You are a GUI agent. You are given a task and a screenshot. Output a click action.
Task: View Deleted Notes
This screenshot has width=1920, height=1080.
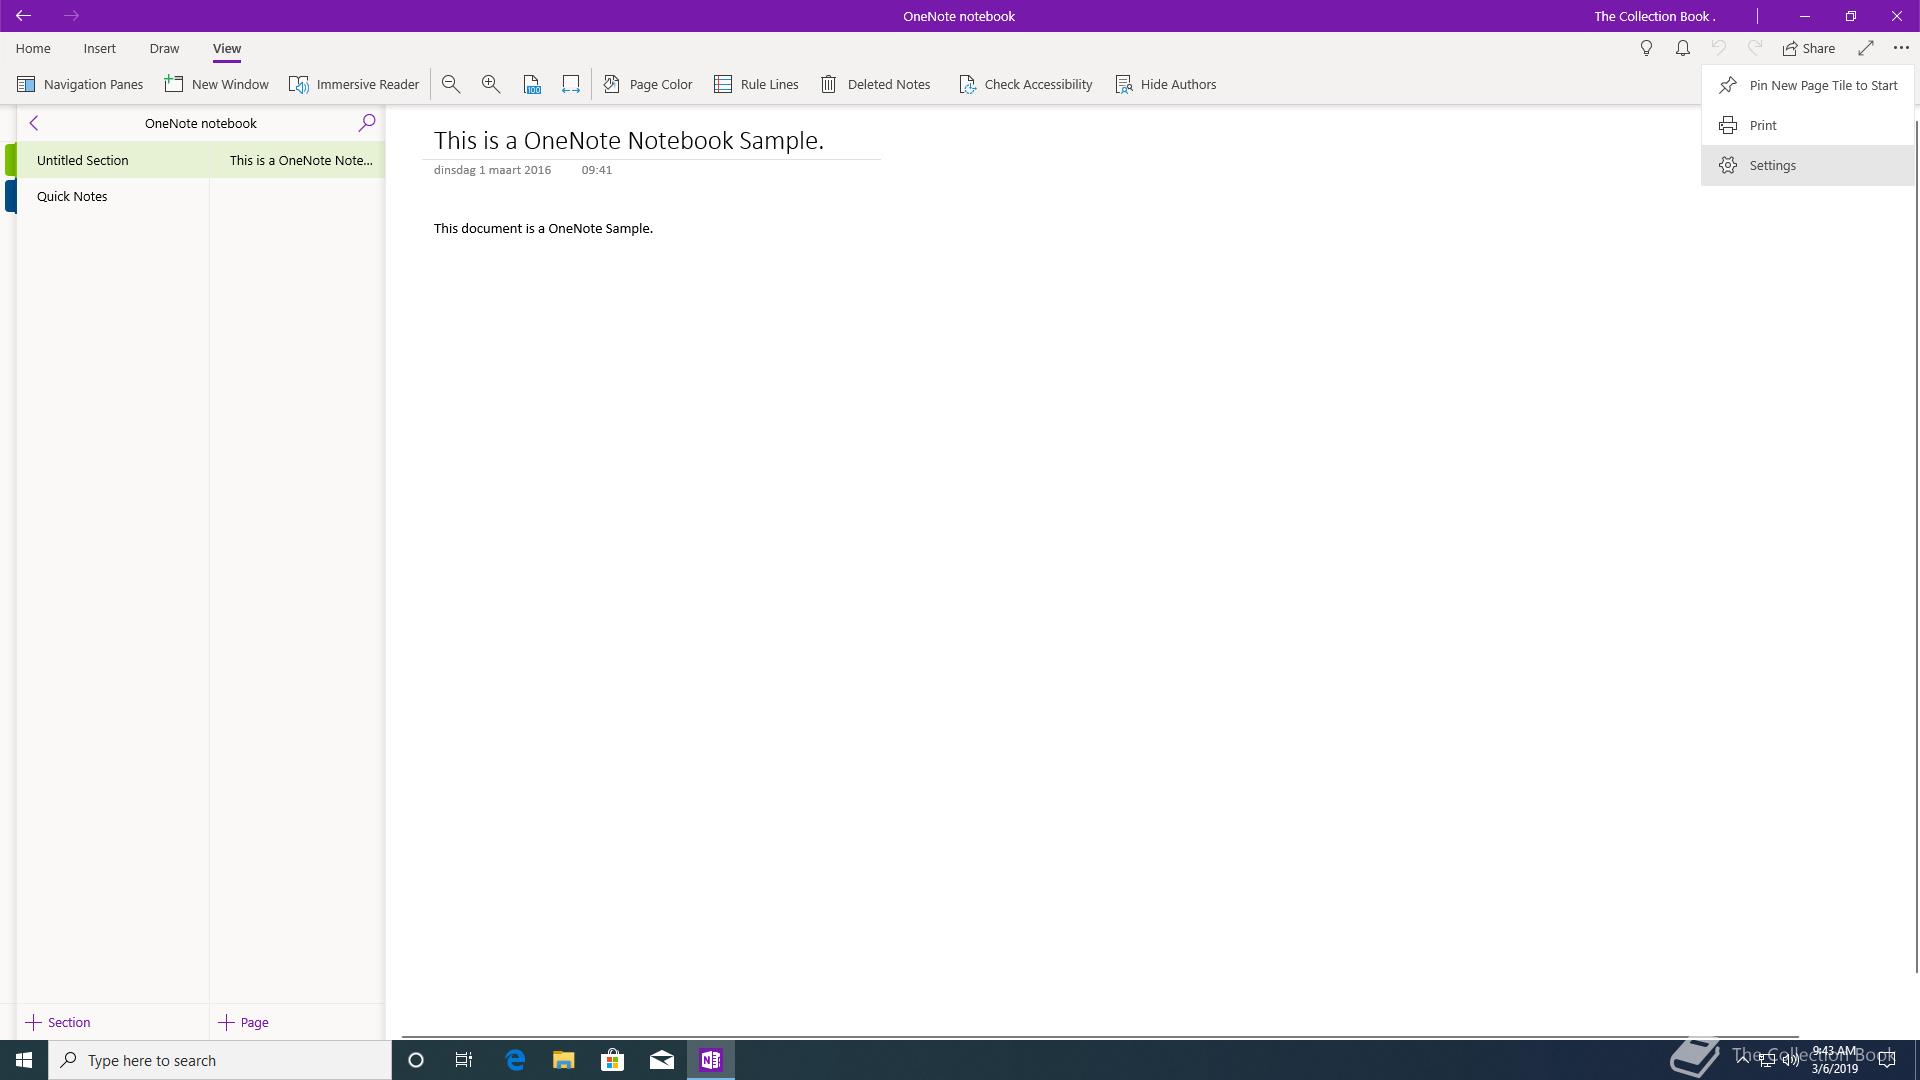pos(876,84)
